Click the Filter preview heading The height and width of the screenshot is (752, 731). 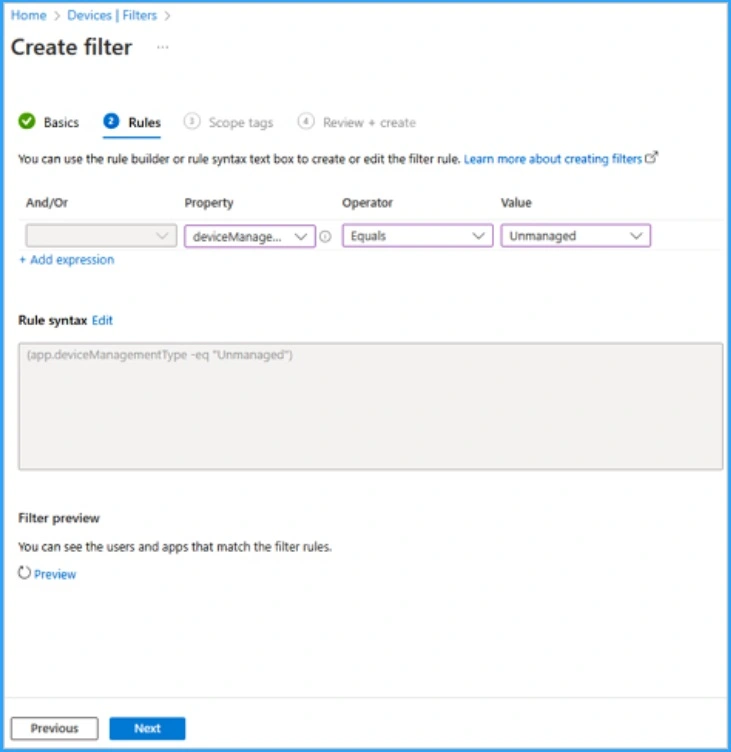tap(59, 518)
